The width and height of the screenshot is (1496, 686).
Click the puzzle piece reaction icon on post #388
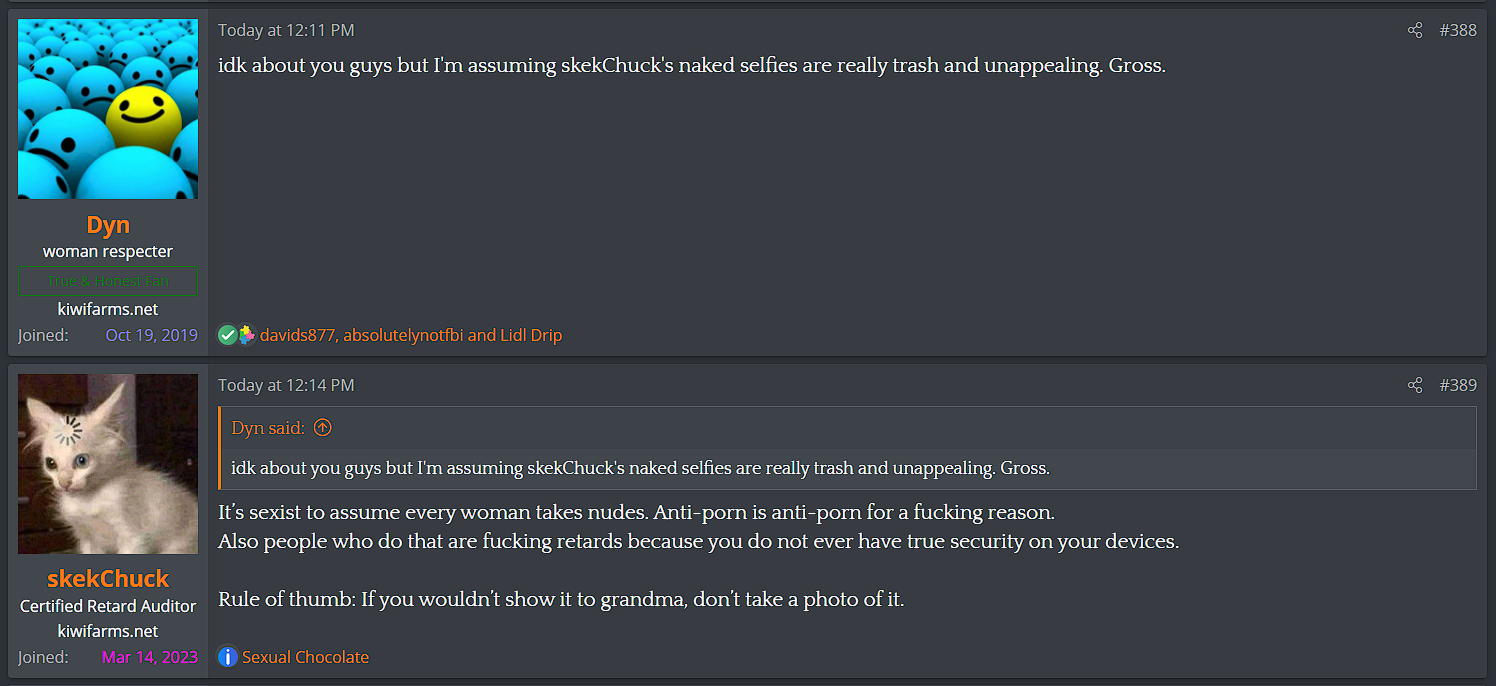point(246,336)
